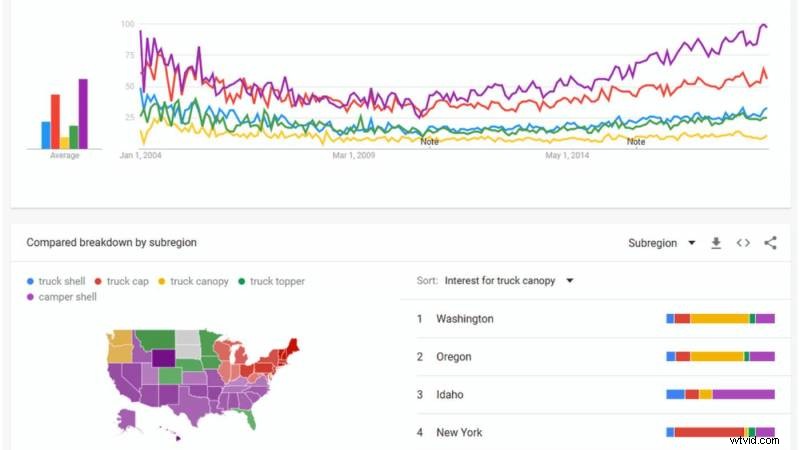Viewport: 800px width, 450px height.
Task: Click the red Average bar in chart
Action: click(56, 121)
